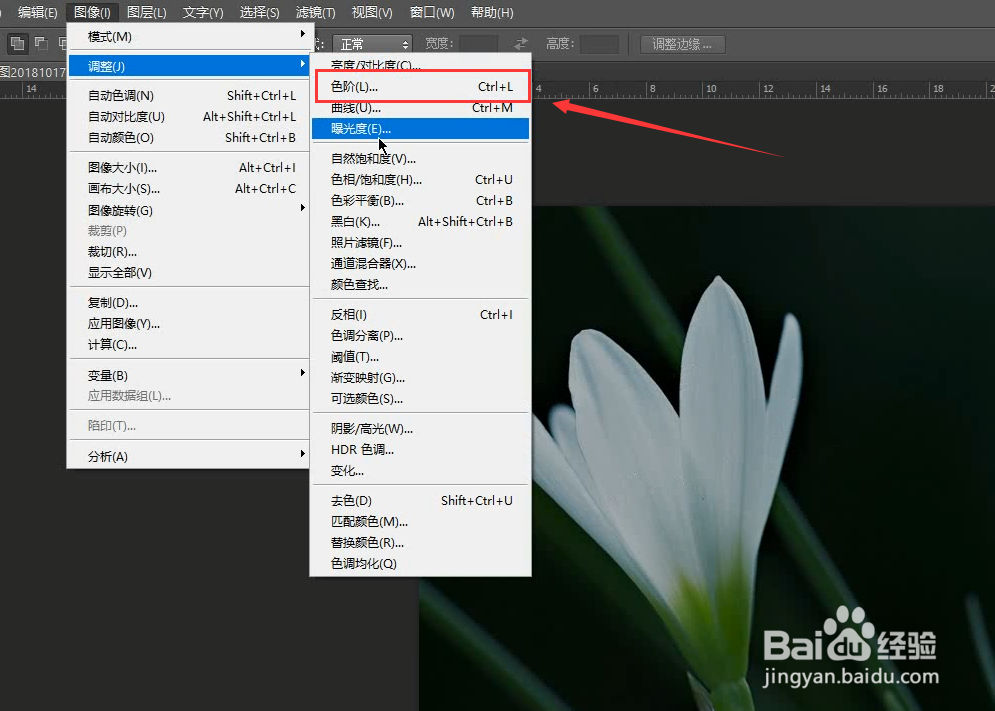
Task: Choose 照片滤镜(F) adjustment
Action: point(421,243)
